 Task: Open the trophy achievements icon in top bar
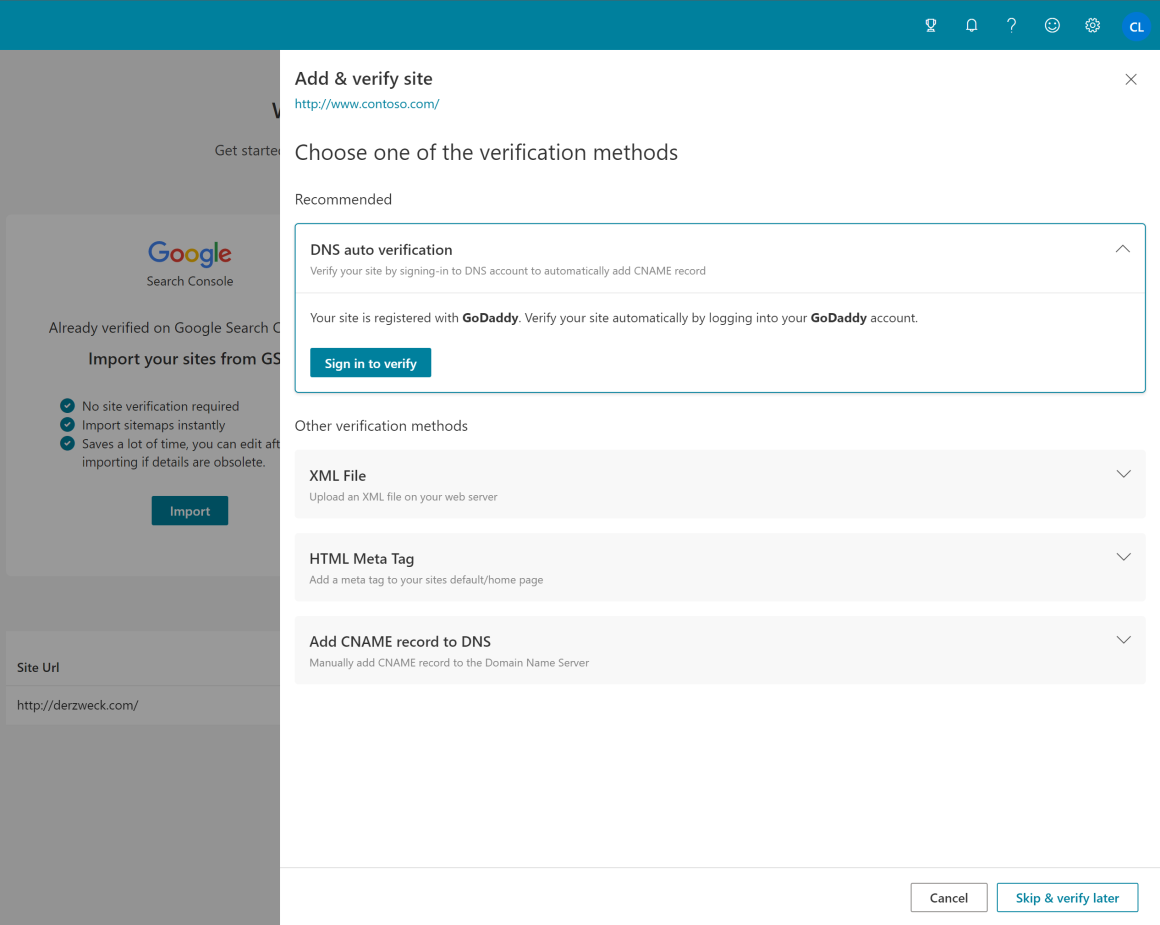click(930, 25)
